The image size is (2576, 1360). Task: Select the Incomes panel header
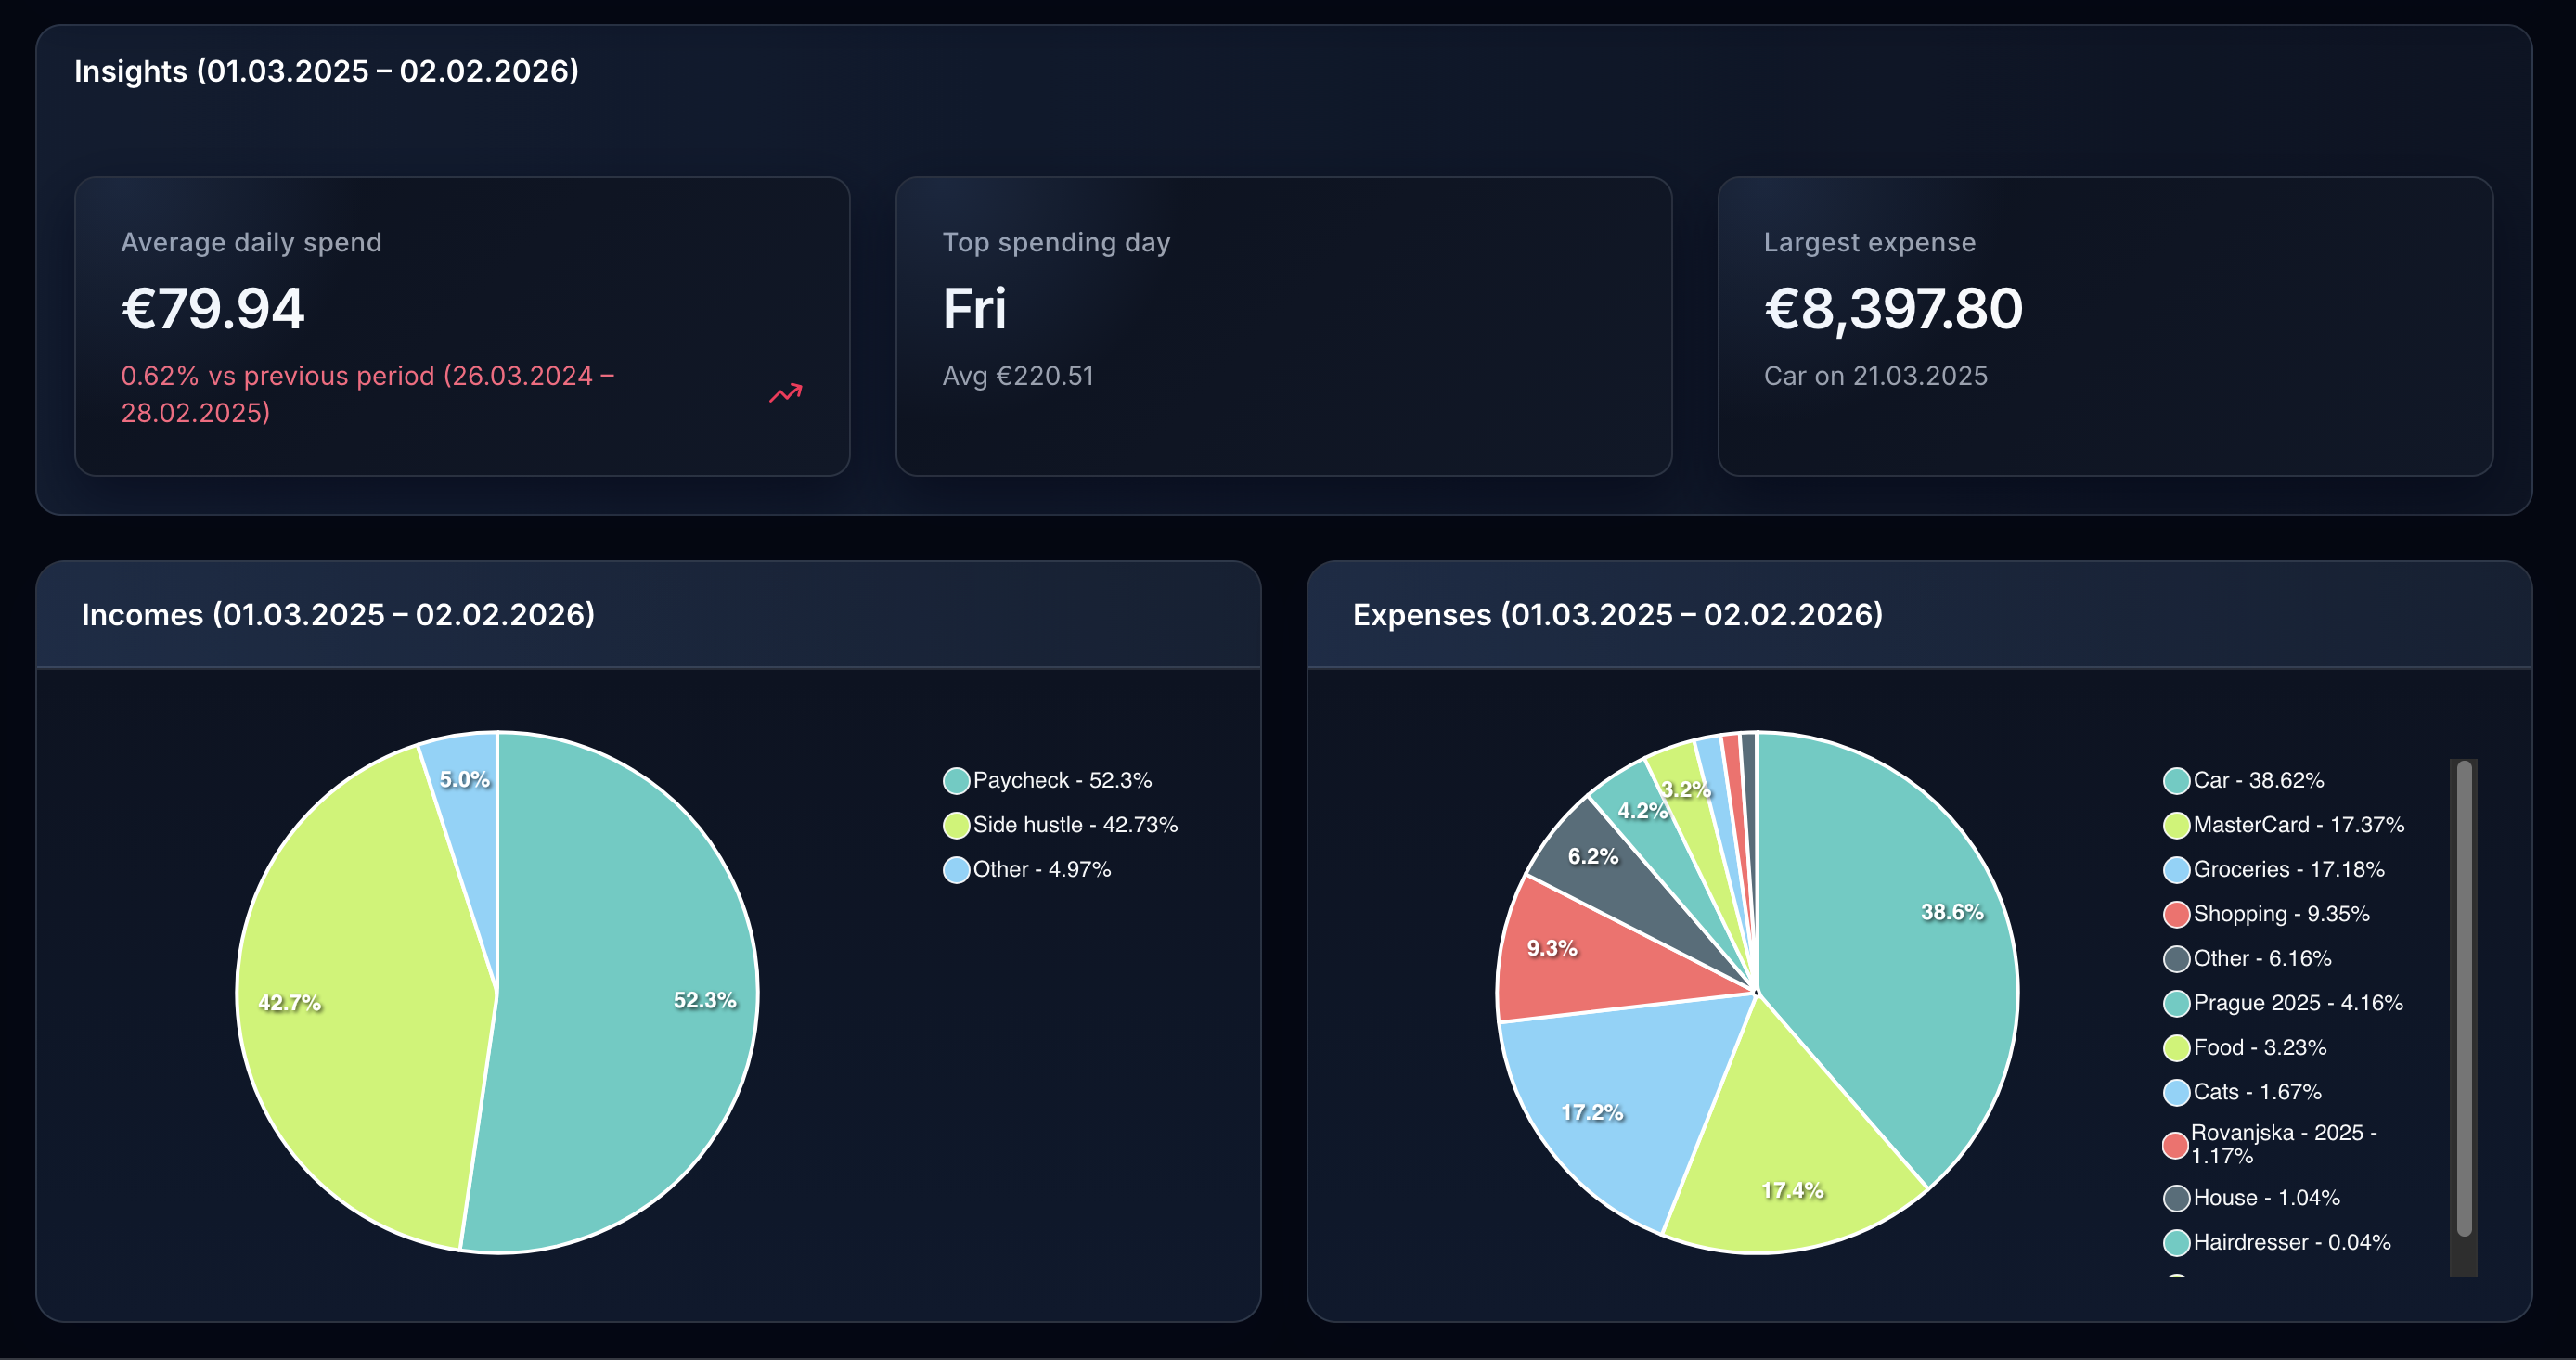pos(338,614)
